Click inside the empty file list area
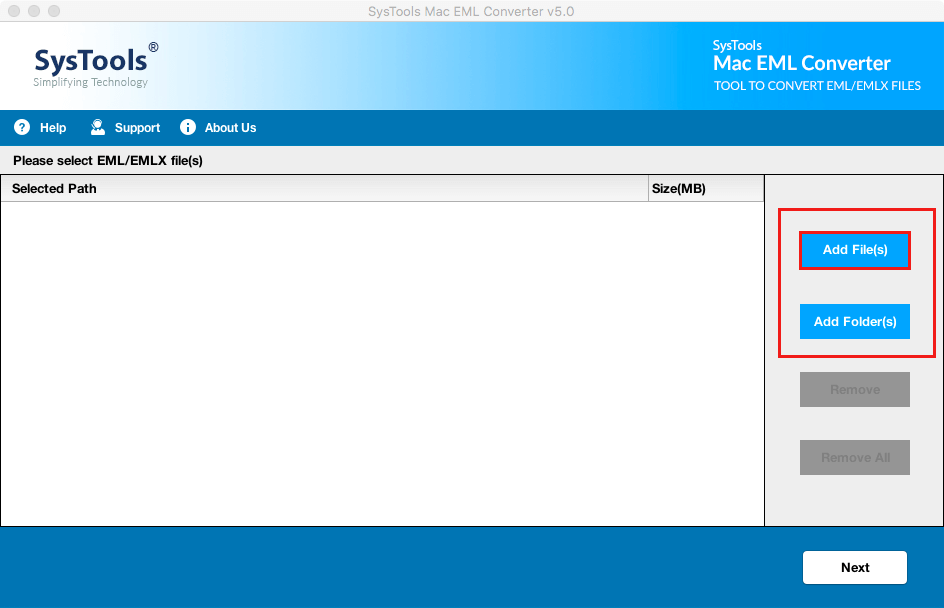 (x=380, y=360)
